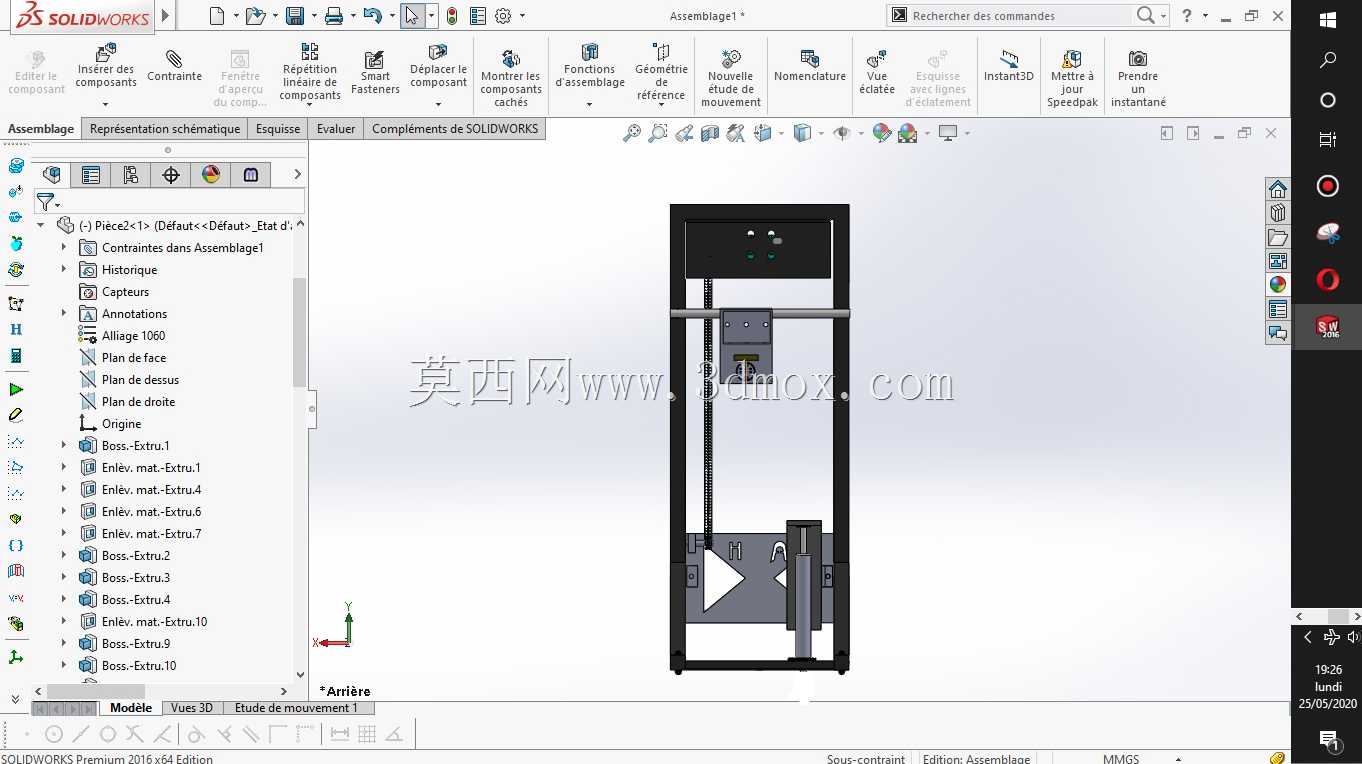This screenshot has height=764, width=1362.
Task: Open the DimXpertManager panel tab
Action: point(171,175)
